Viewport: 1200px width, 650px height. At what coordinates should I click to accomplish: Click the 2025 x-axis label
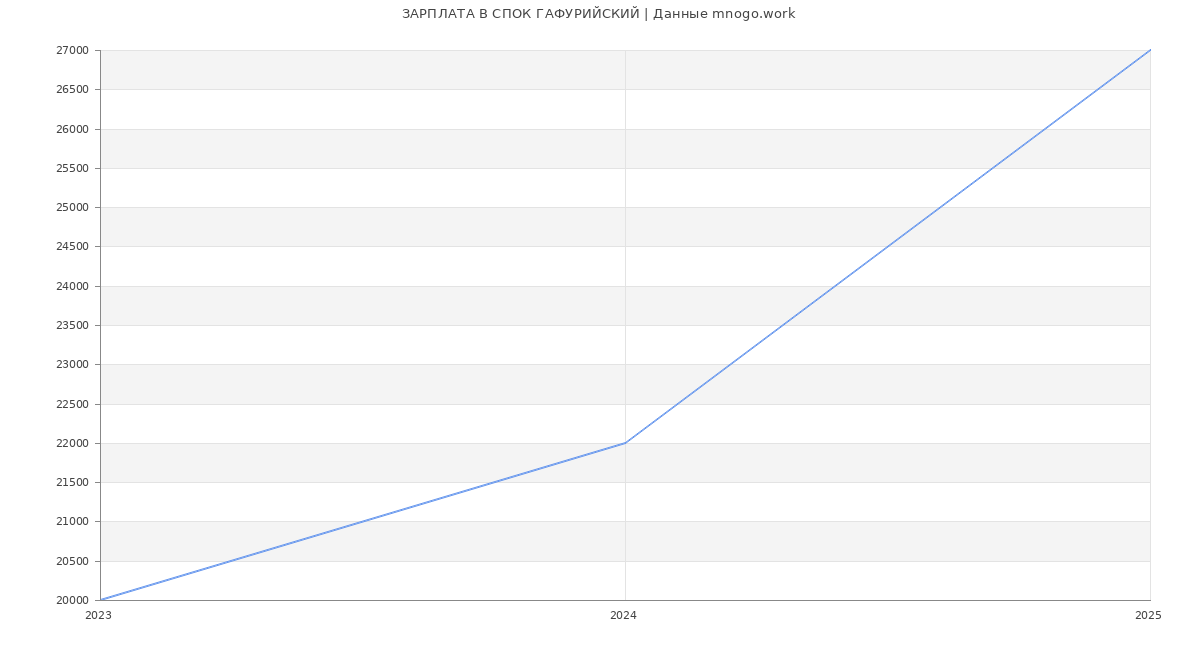1148,616
